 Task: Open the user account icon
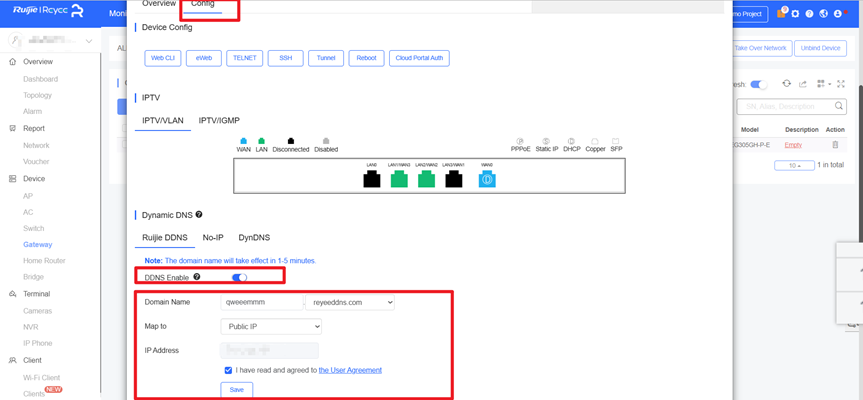point(838,14)
